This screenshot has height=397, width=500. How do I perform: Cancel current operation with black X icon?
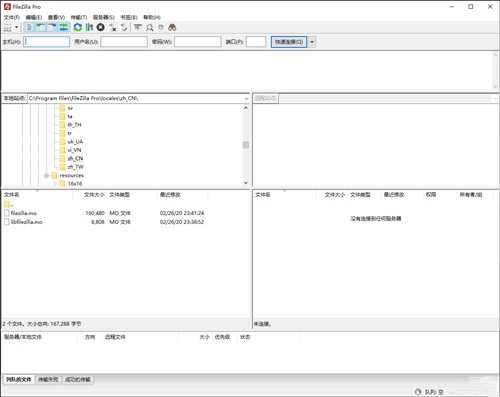(x=100, y=27)
